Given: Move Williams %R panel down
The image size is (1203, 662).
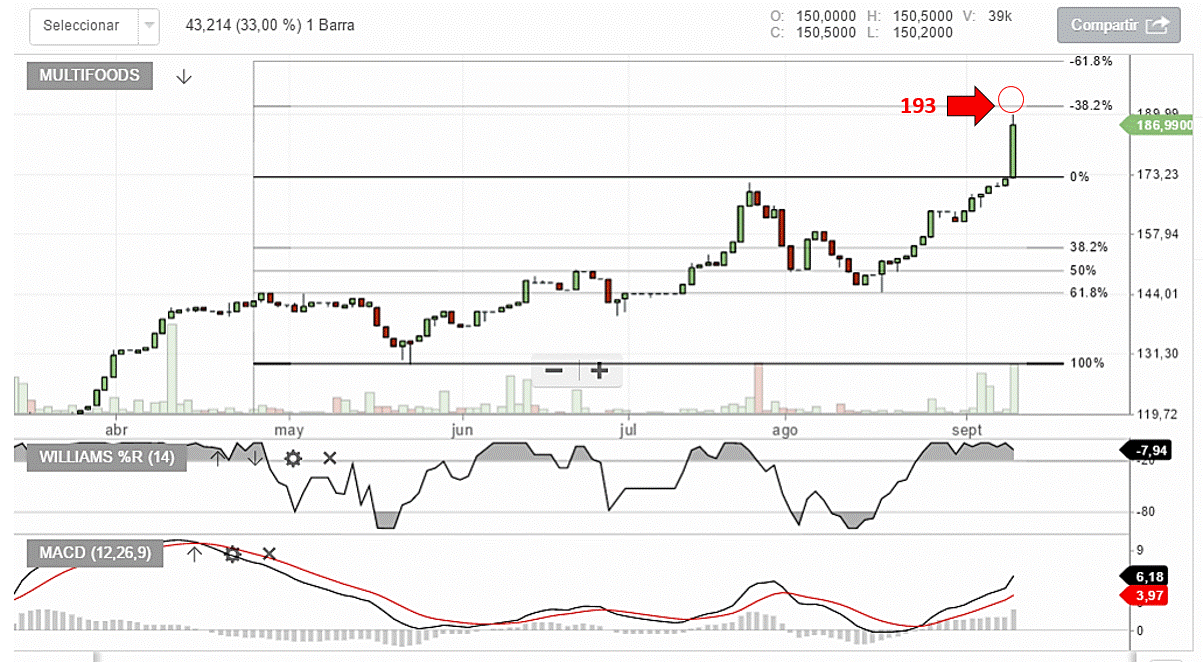Looking at the screenshot, I should click(256, 458).
